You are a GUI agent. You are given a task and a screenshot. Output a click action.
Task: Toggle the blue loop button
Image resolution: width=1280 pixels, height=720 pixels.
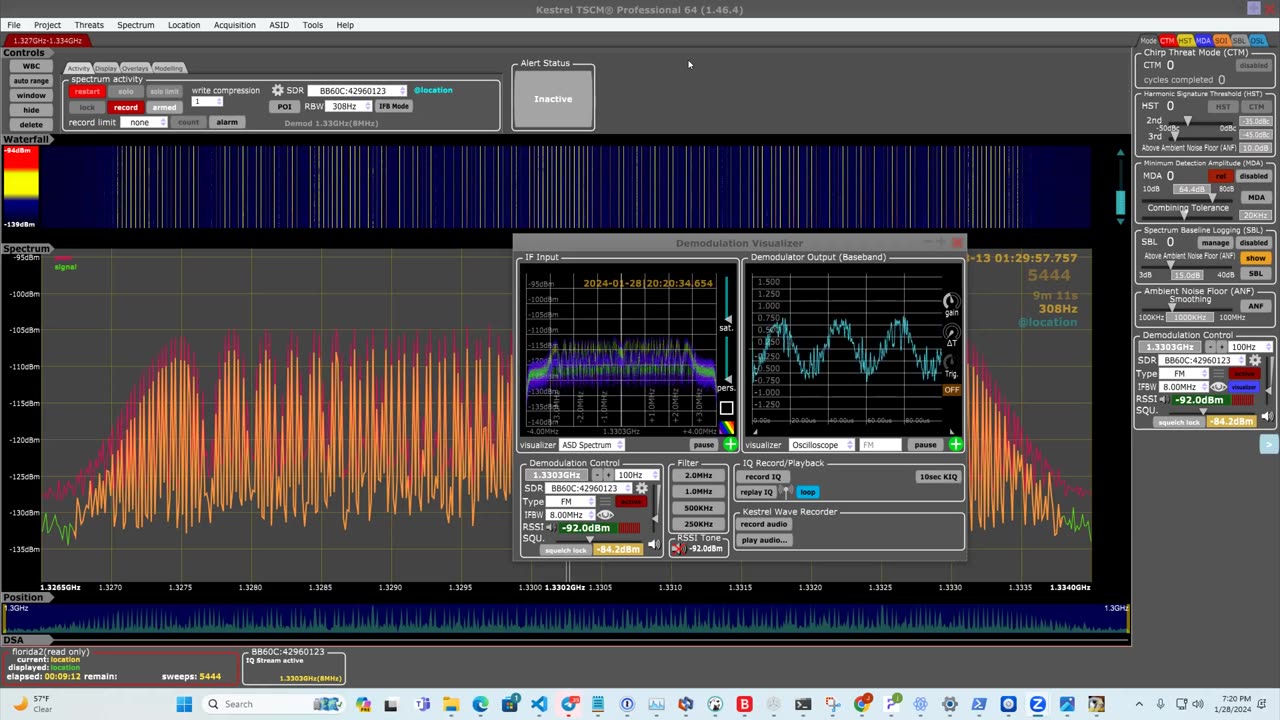[807, 492]
